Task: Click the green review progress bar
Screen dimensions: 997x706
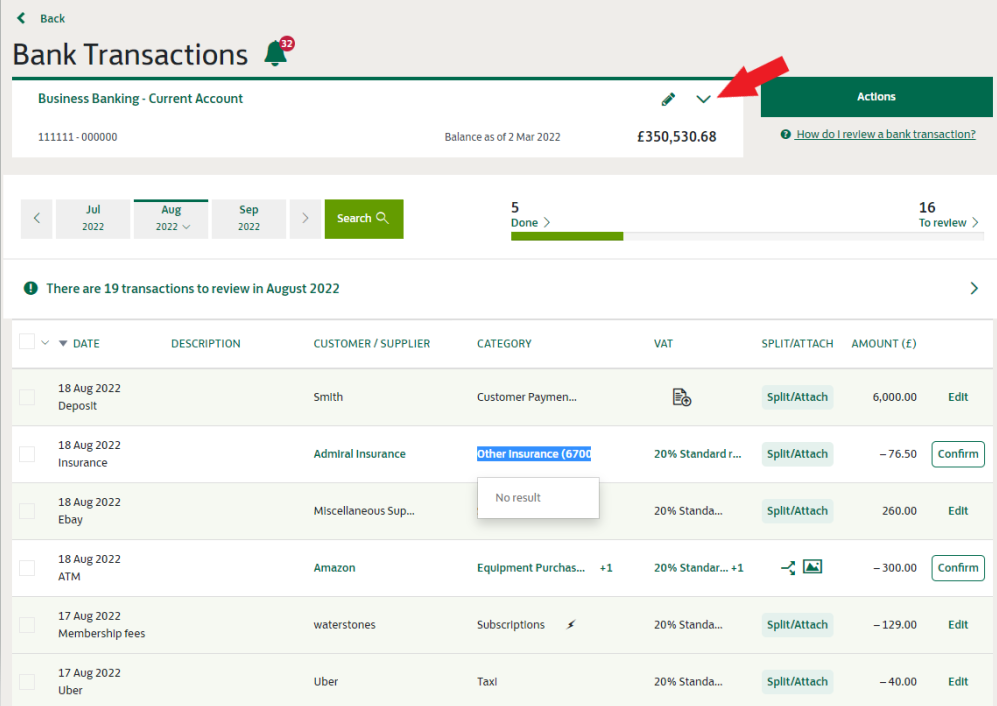Action: 567,237
